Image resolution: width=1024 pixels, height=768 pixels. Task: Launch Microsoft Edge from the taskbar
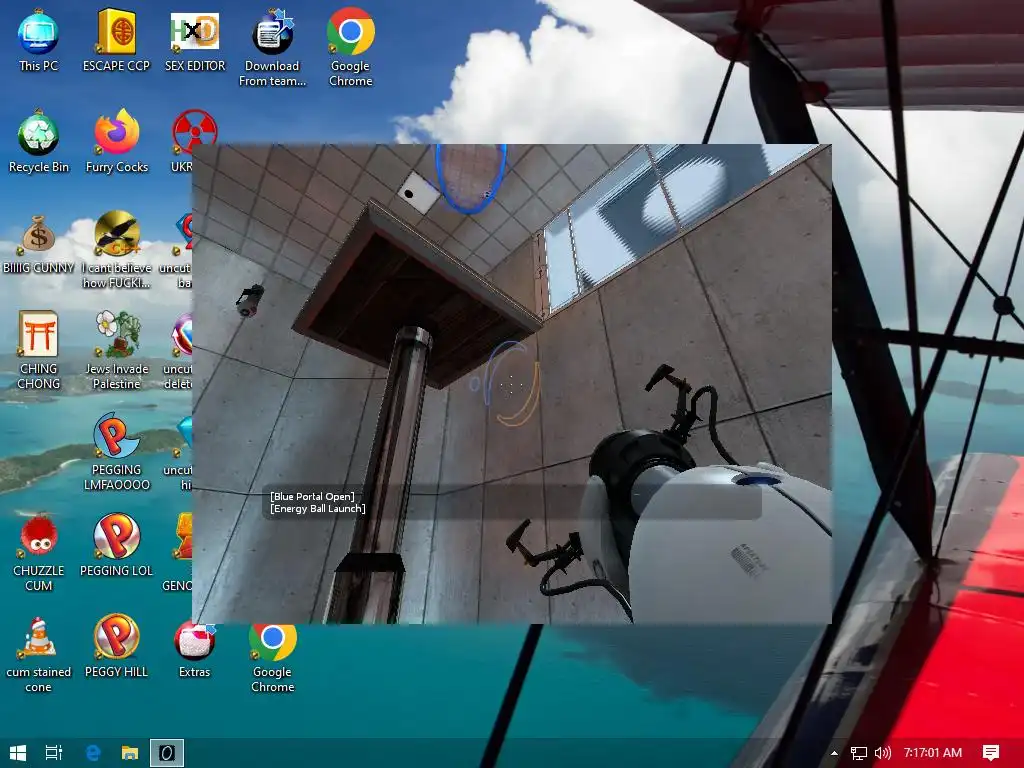[93, 753]
